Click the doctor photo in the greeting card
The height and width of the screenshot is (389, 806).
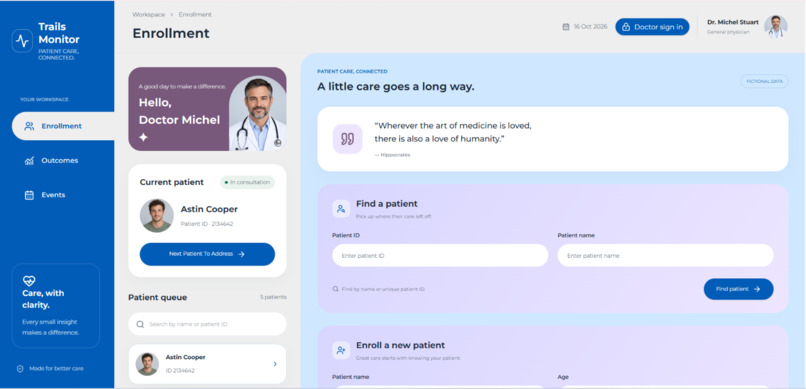pos(258,114)
